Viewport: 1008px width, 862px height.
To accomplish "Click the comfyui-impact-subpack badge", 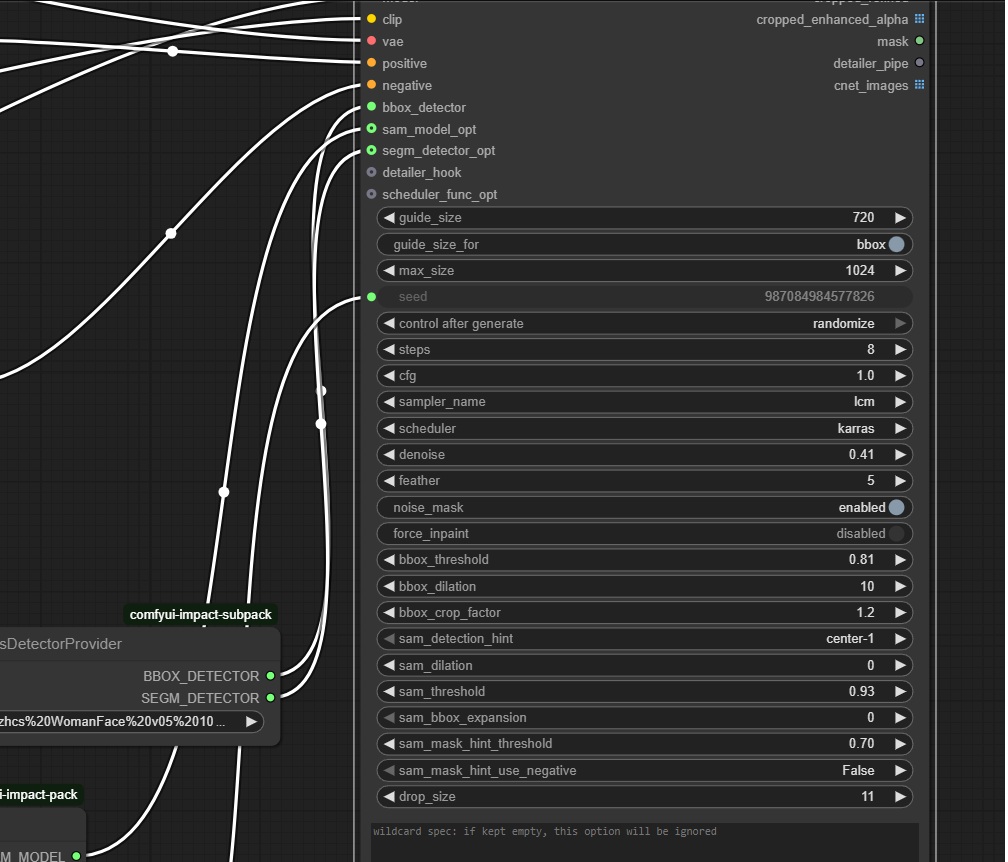I will click(x=201, y=615).
